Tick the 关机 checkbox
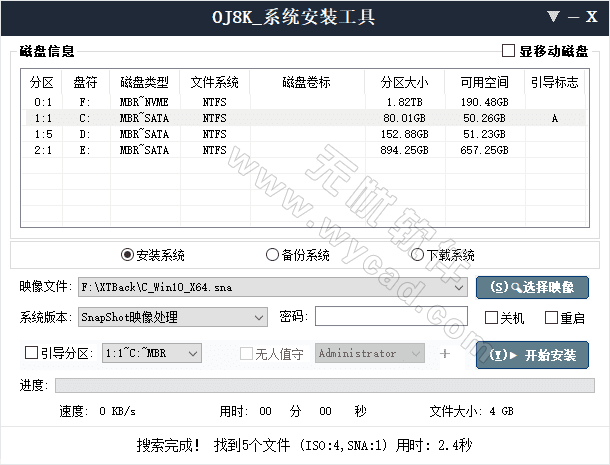The width and height of the screenshot is (610, 465). [491, 318]
